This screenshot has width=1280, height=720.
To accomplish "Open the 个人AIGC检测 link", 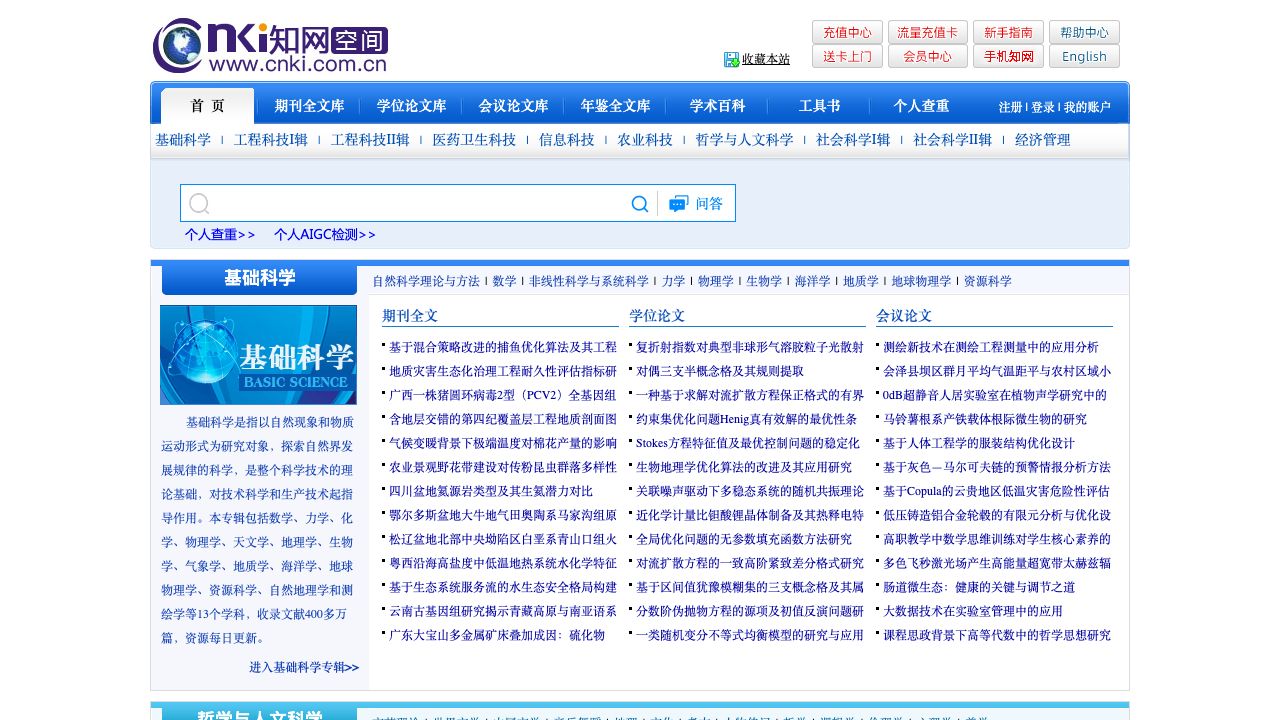I will click(324, 235).
